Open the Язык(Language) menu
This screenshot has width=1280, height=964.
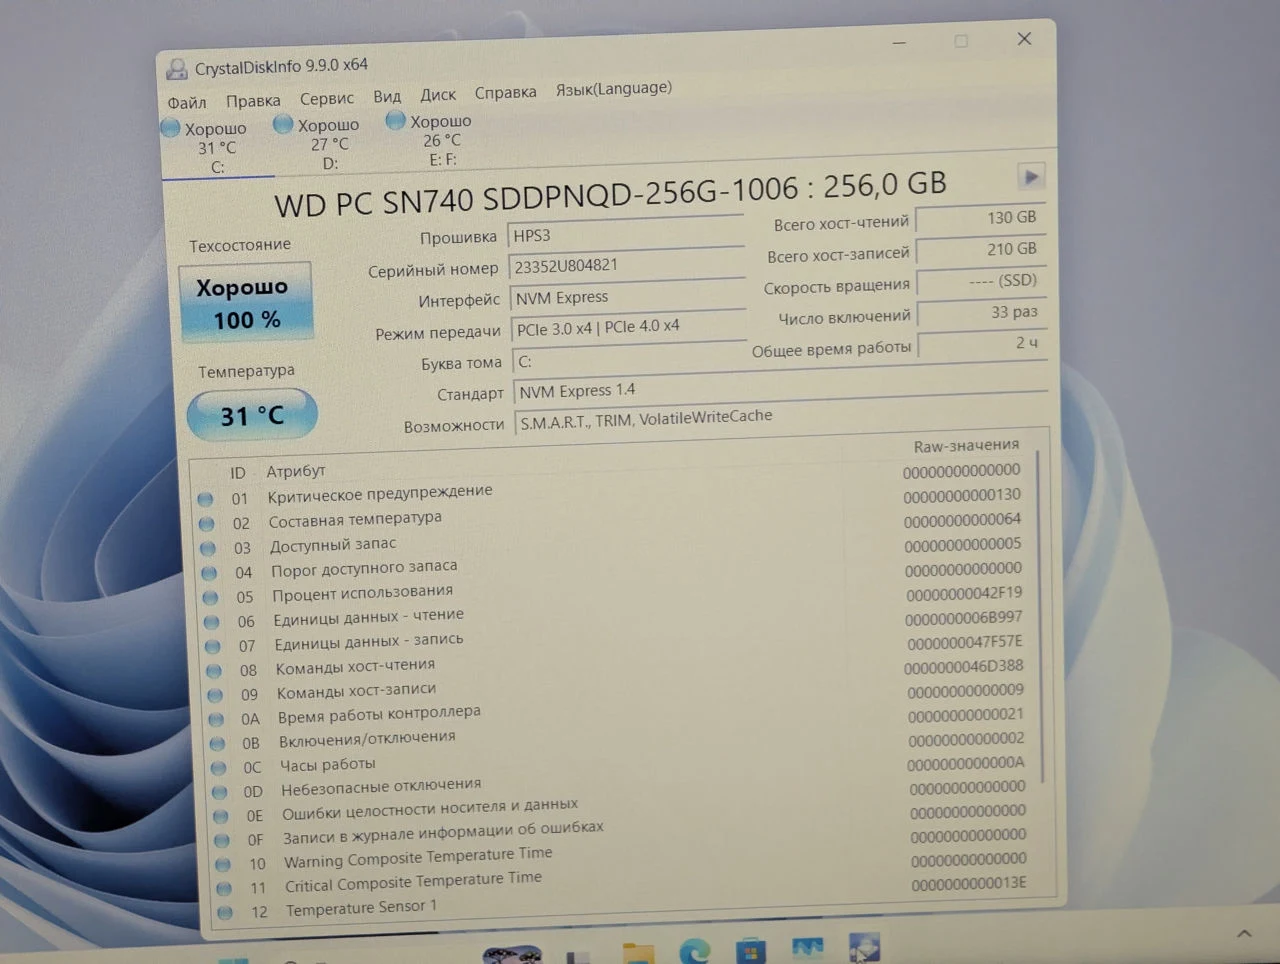(x=614, y=89)
